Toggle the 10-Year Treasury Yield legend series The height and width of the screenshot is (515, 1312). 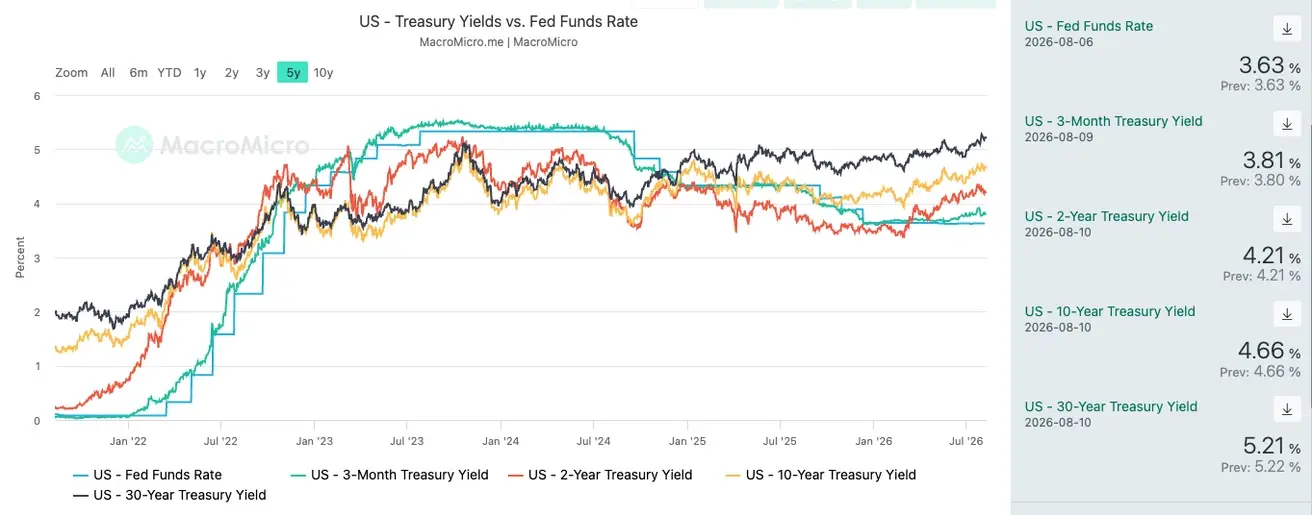[821, 475]
